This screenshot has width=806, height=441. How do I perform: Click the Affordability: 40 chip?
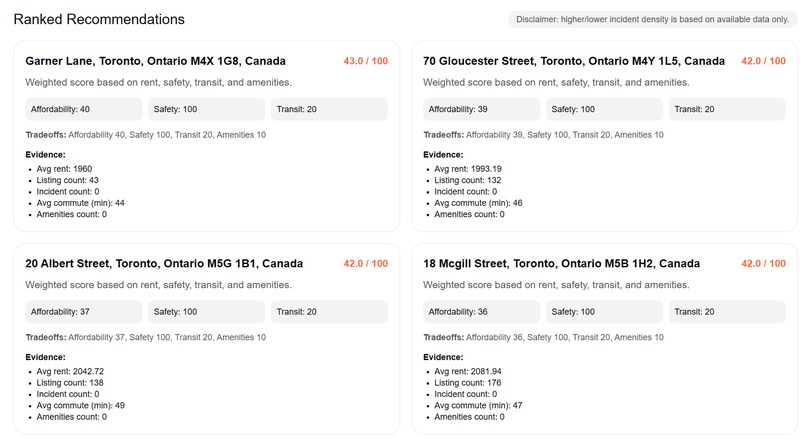coord(84,109)
